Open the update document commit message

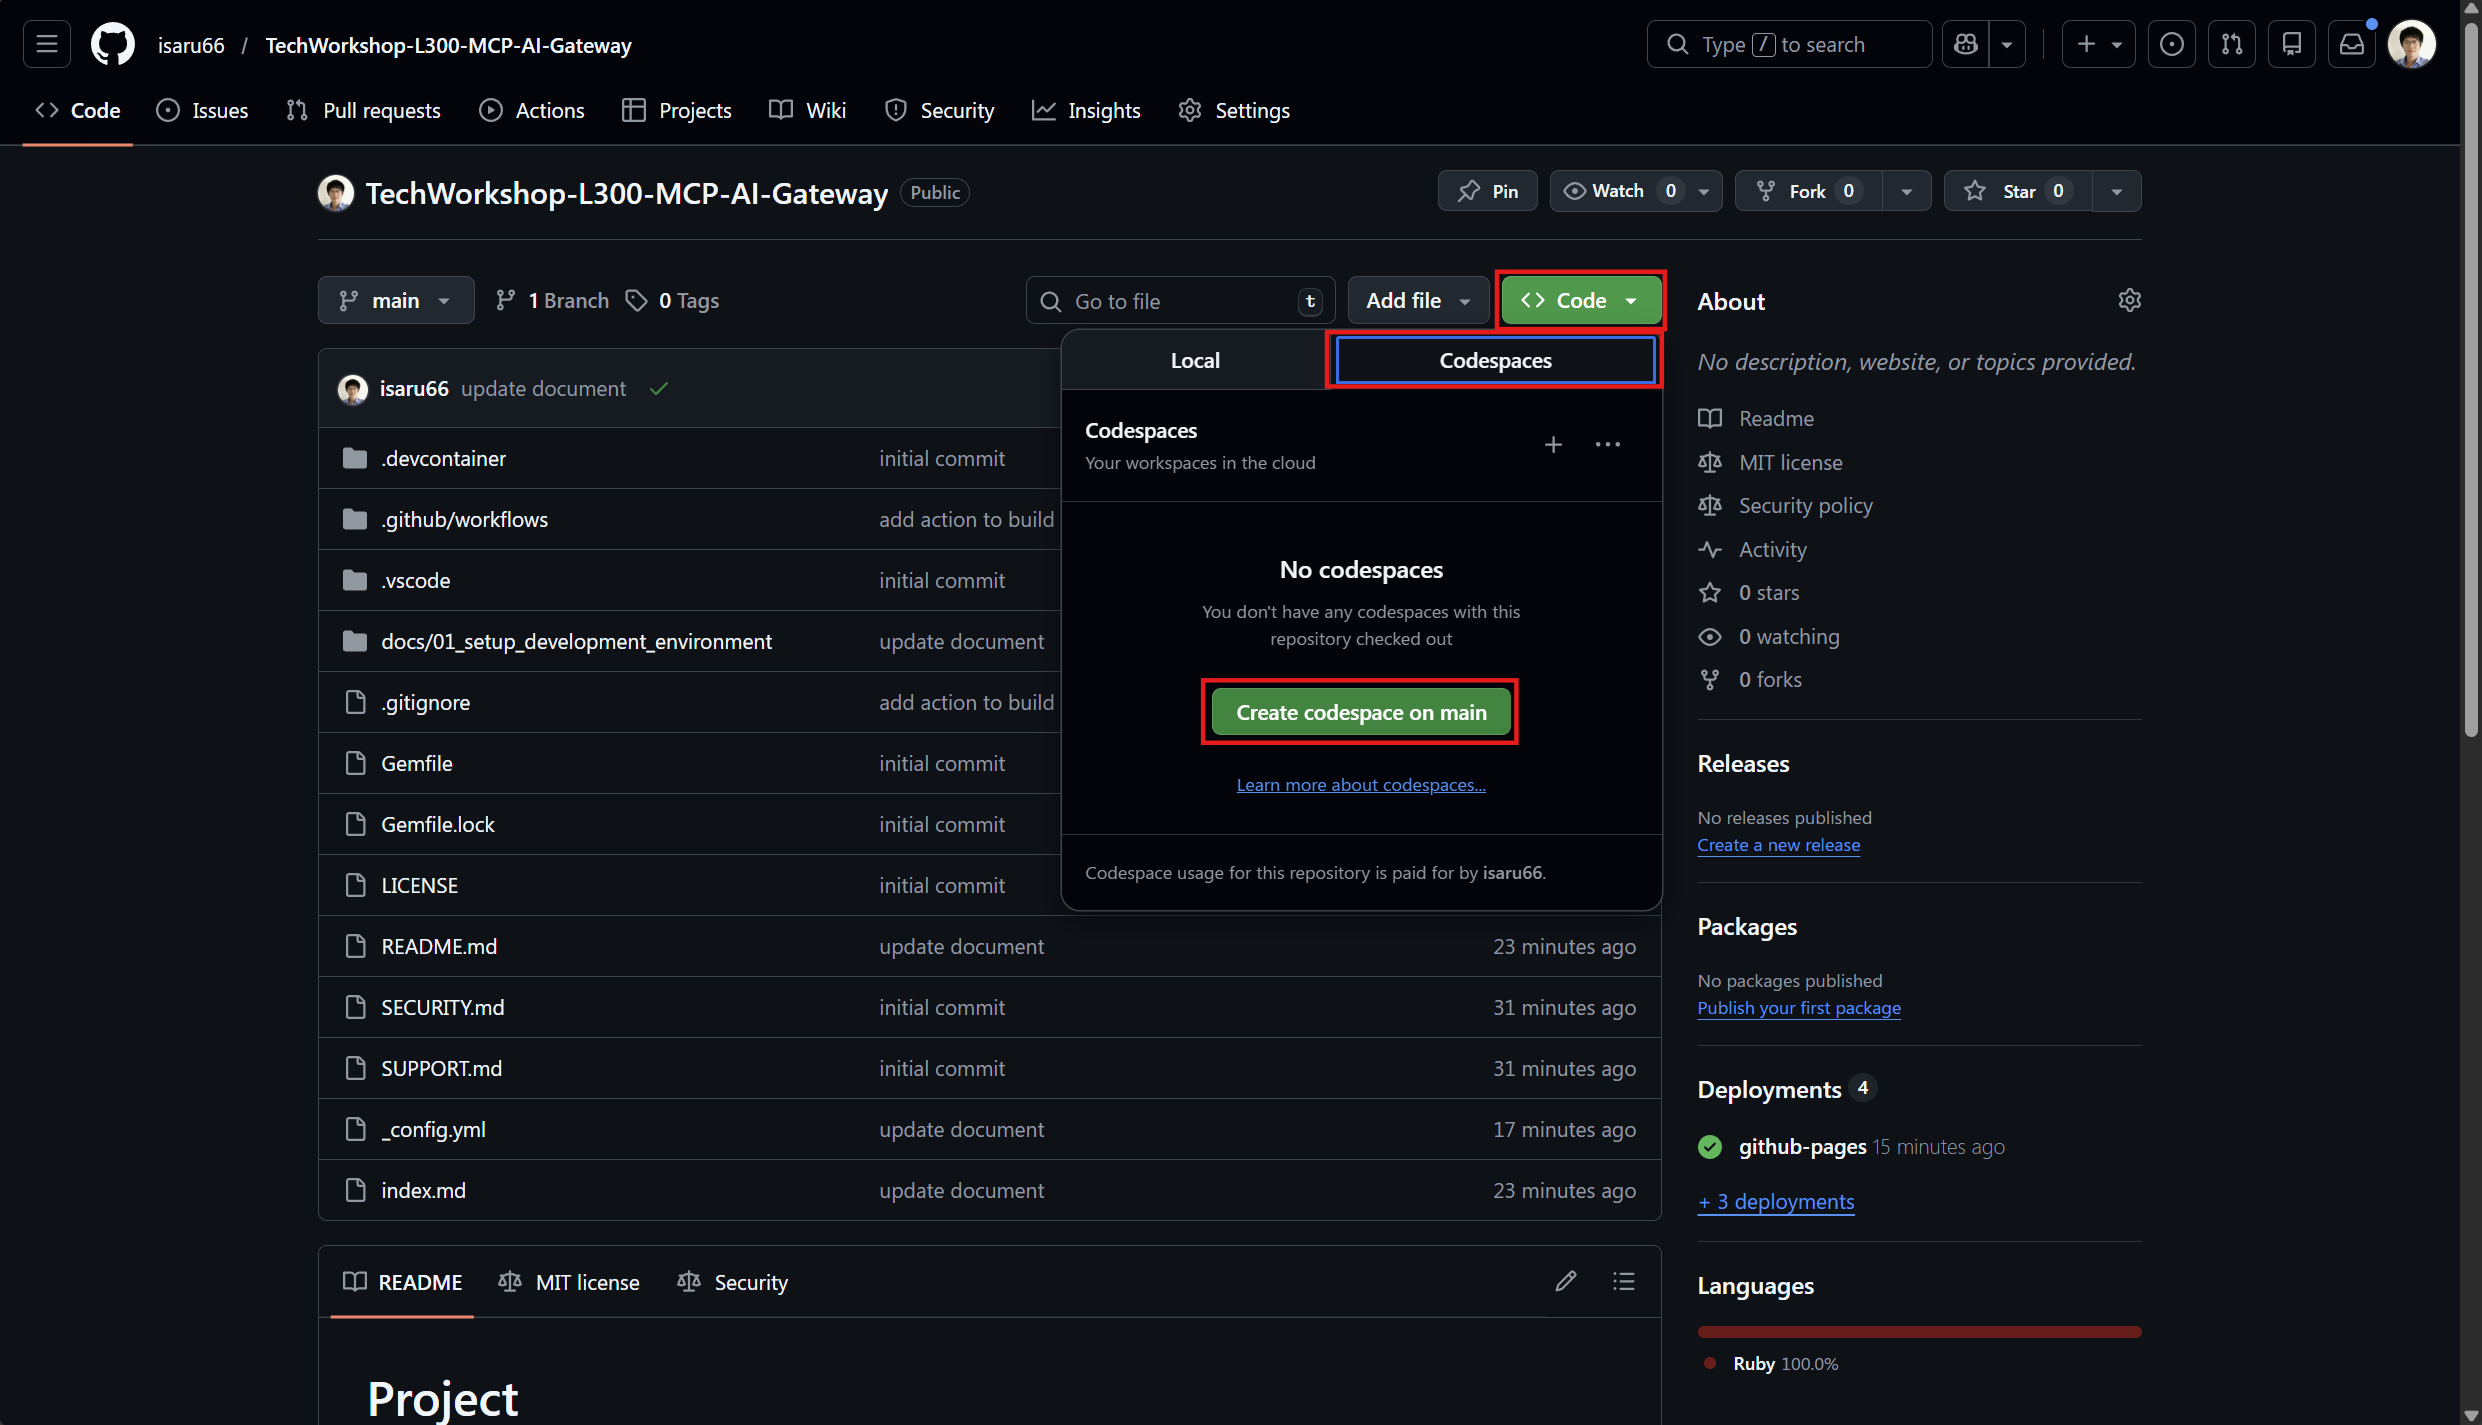[x=543, y=389]
